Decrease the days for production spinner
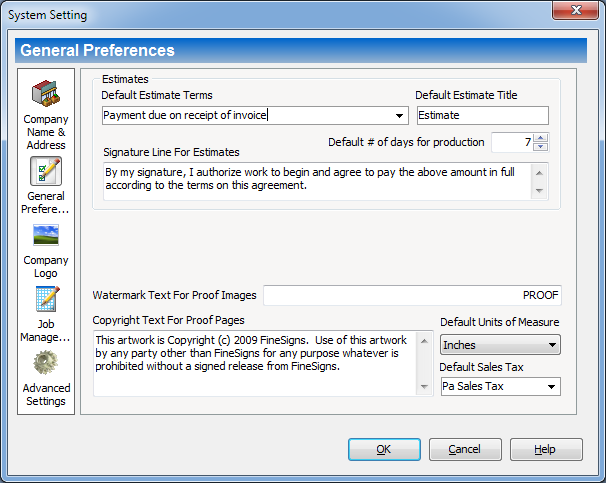This screenshot has height=483, width=606. [541, 147]
